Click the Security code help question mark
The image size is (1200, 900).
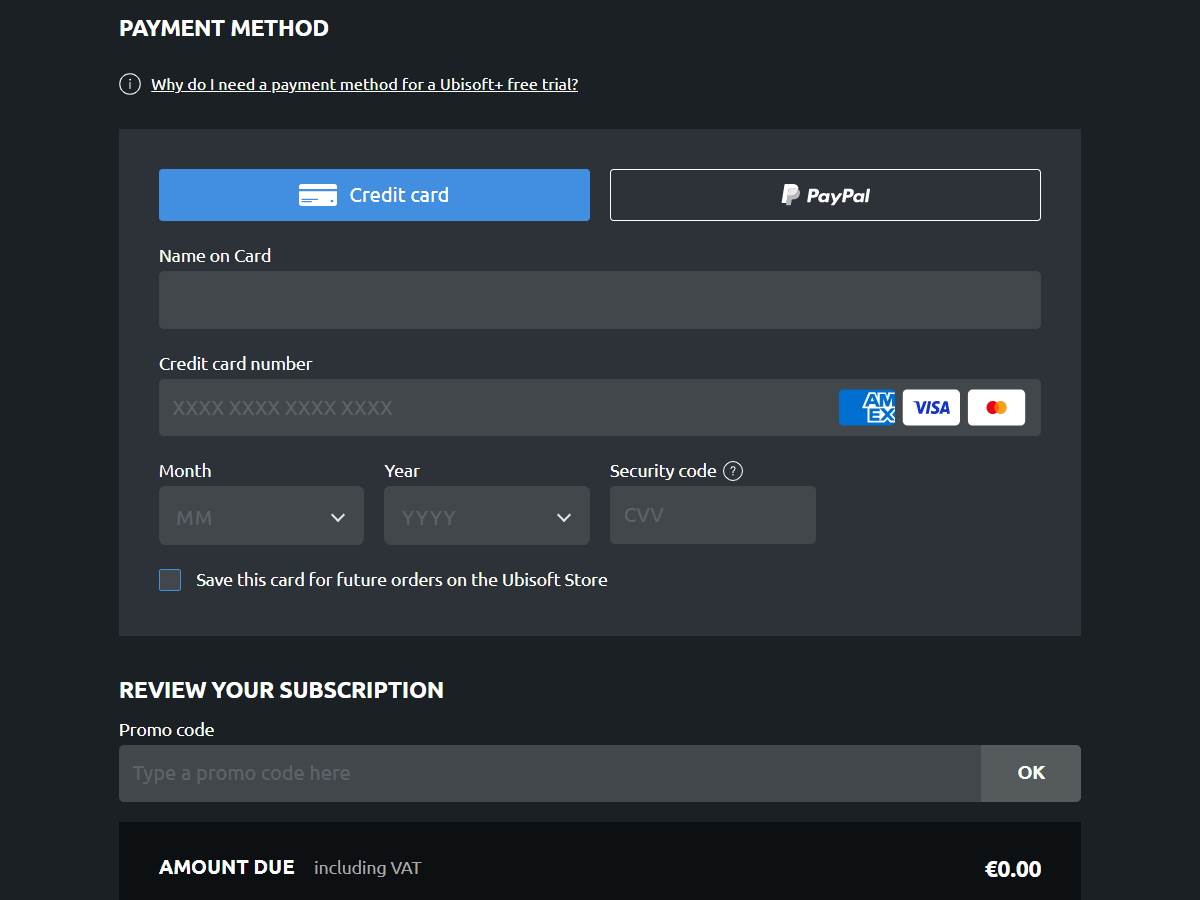[x=733, y=471]
